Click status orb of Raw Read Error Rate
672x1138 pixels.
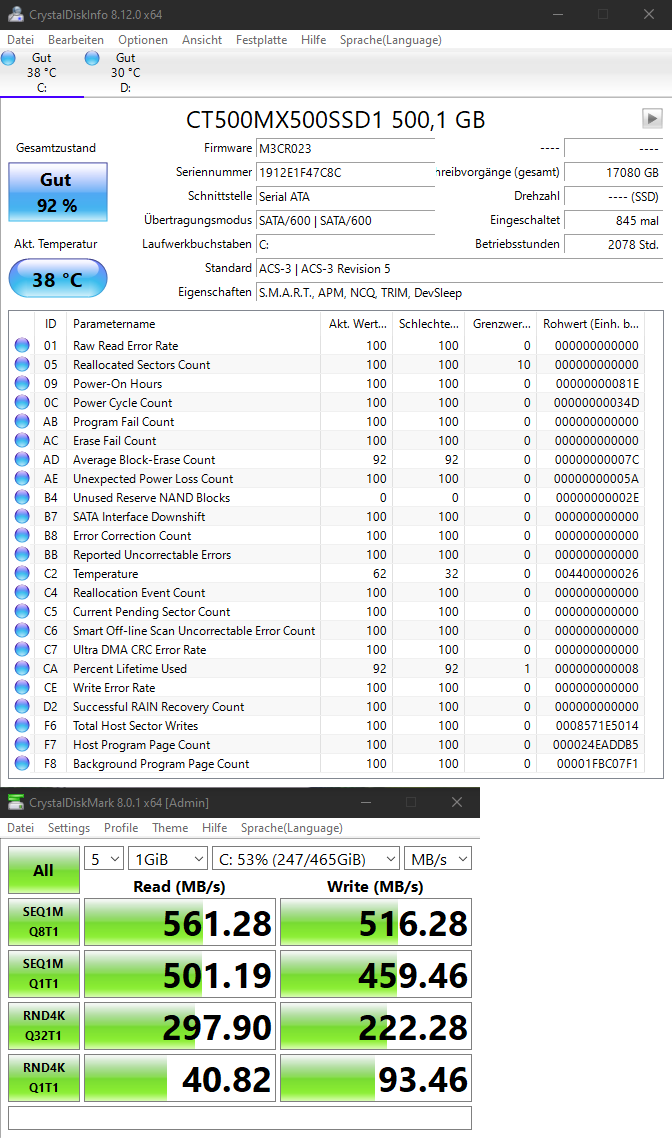click(22, 345)
